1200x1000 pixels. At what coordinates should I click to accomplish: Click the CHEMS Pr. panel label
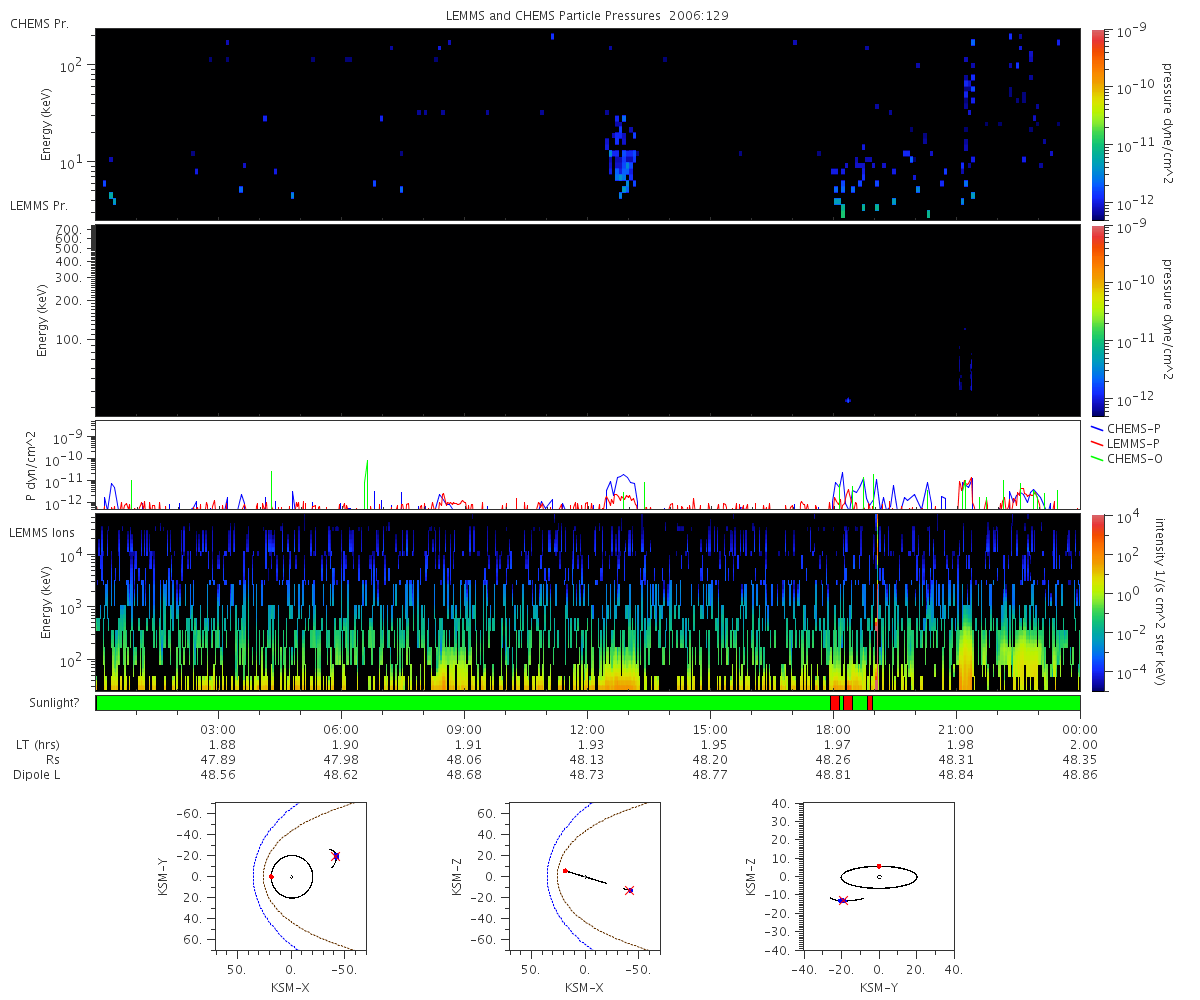[39, 23]
